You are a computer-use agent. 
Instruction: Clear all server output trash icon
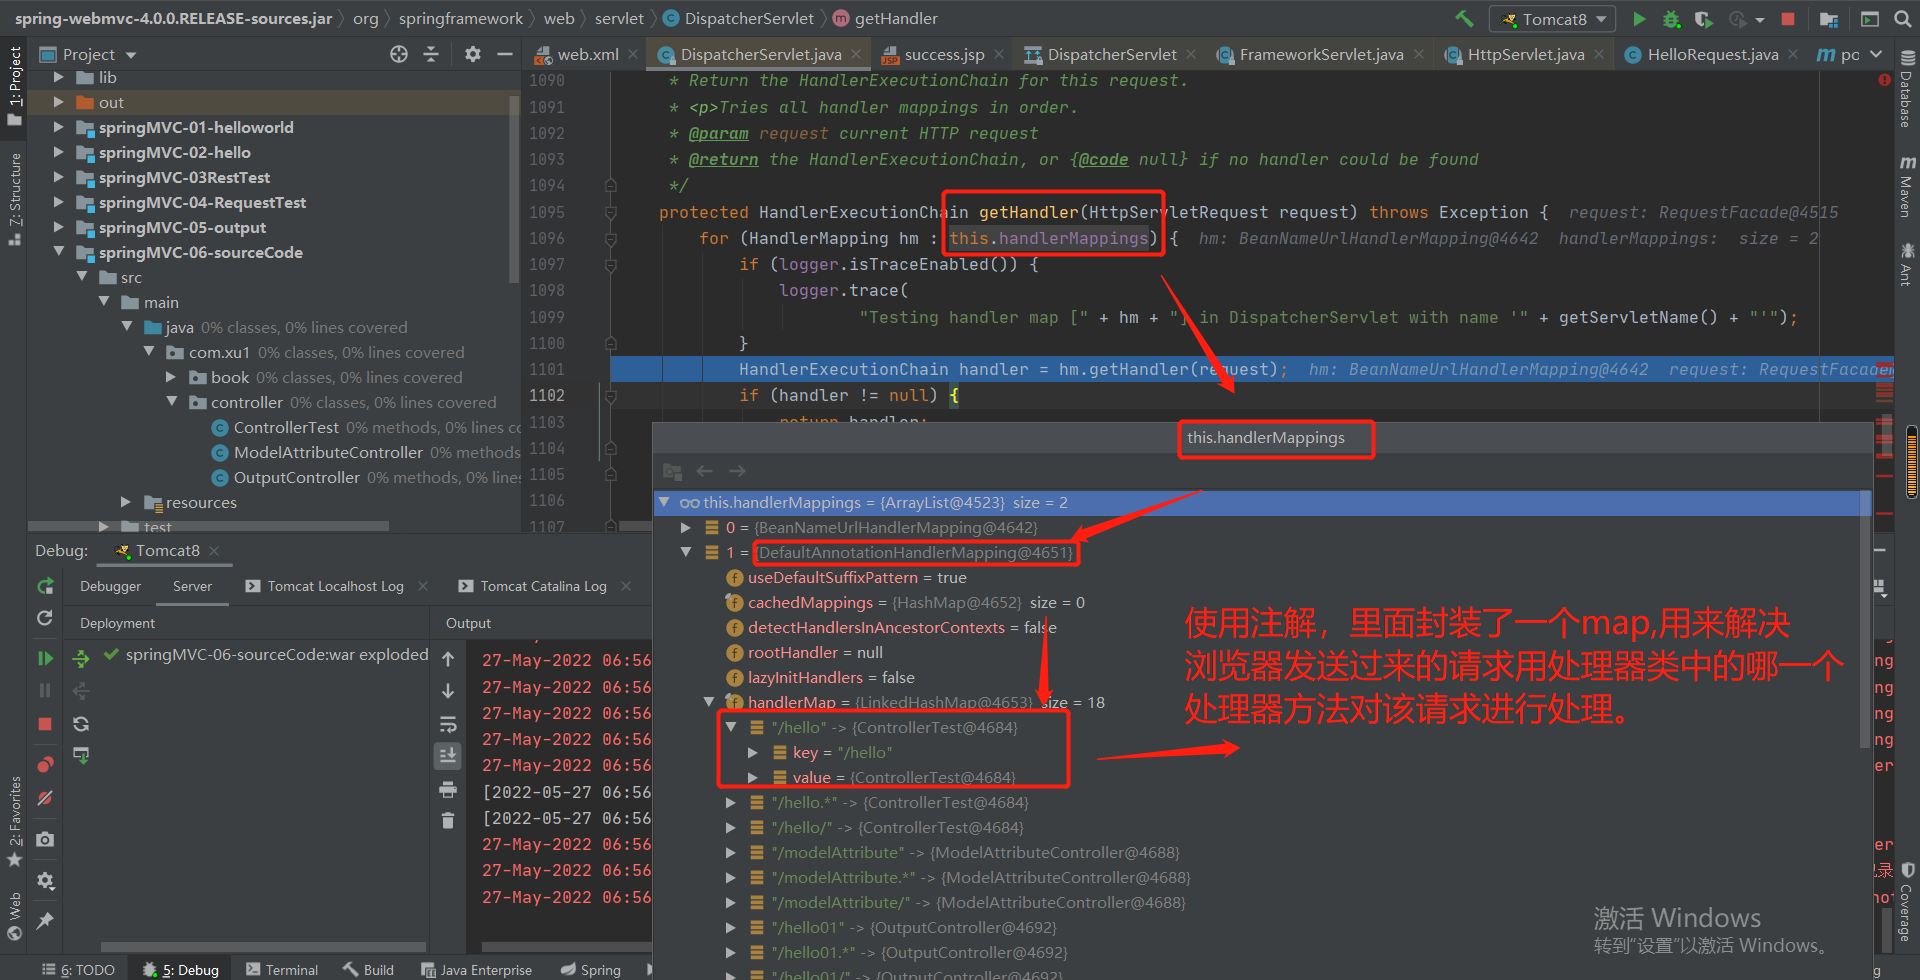coord(448,821)
